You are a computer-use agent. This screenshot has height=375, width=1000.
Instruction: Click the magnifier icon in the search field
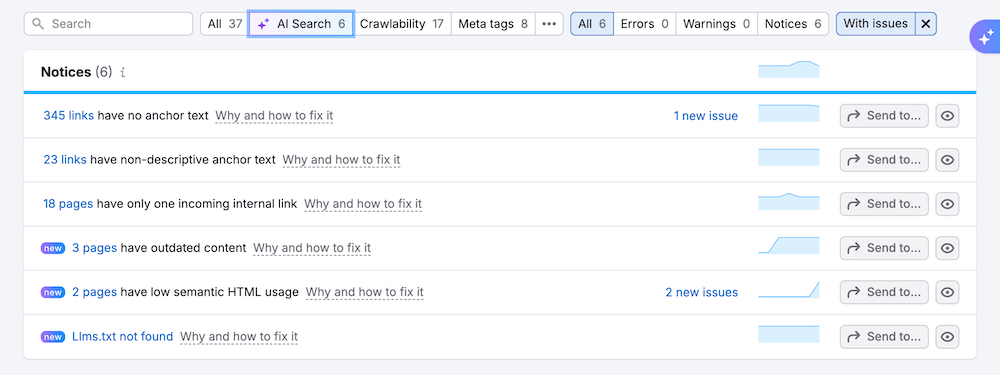pos(38,24)
